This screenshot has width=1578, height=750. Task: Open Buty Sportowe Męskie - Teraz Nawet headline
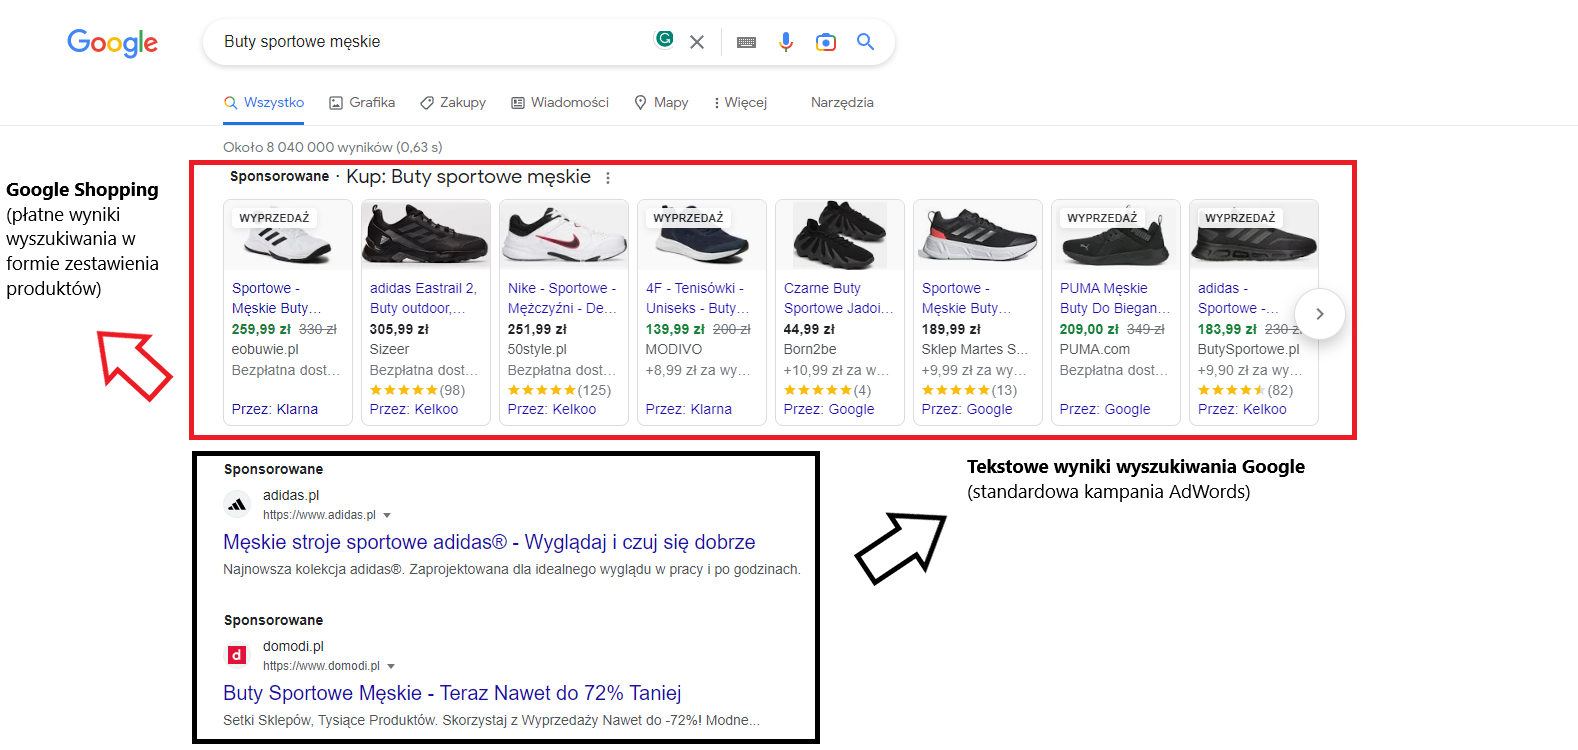[452, 693]
